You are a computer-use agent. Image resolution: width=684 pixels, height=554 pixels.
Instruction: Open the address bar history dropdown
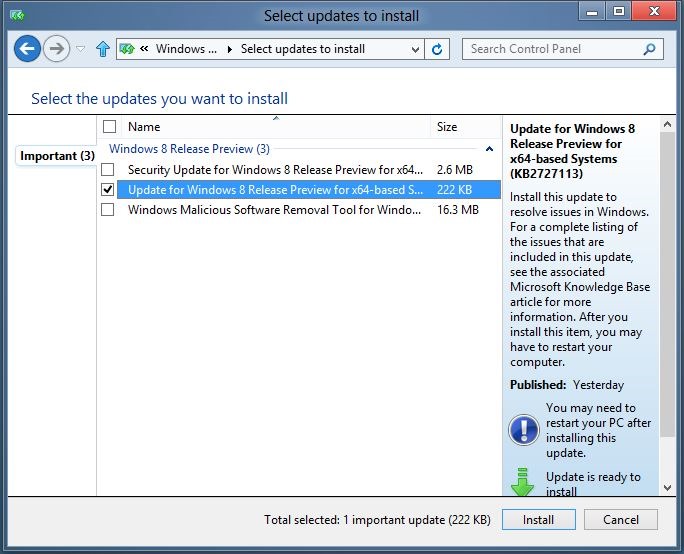click(x=415, y=49)
